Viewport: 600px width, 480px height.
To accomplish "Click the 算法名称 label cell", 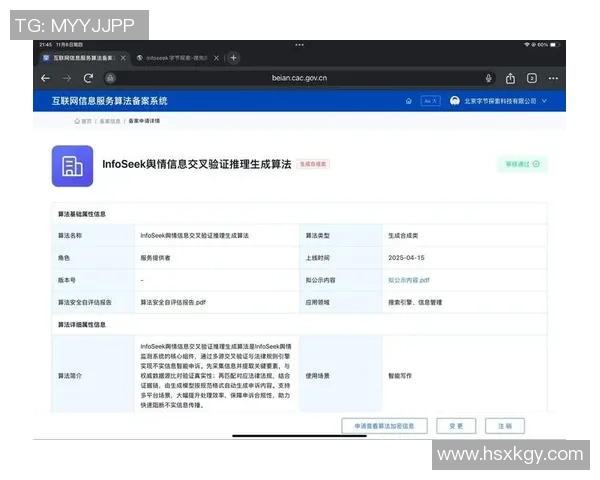I will (93, 236).
